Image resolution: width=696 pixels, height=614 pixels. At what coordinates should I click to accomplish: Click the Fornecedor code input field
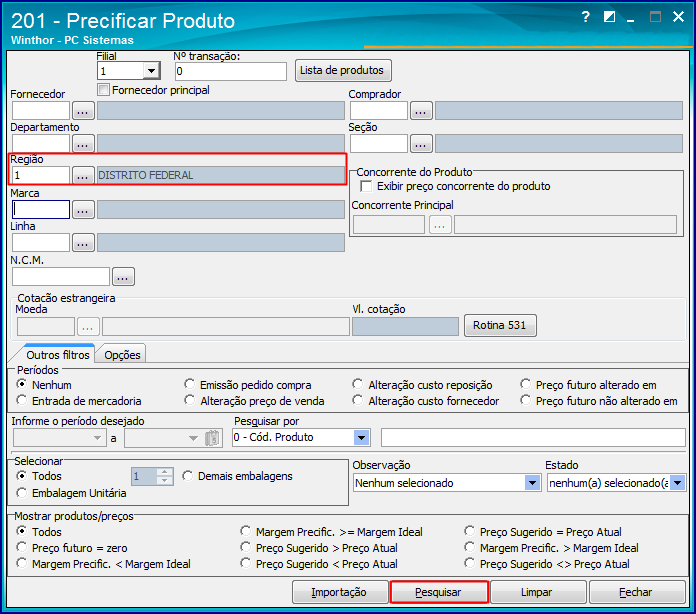[x=41, y=111]
